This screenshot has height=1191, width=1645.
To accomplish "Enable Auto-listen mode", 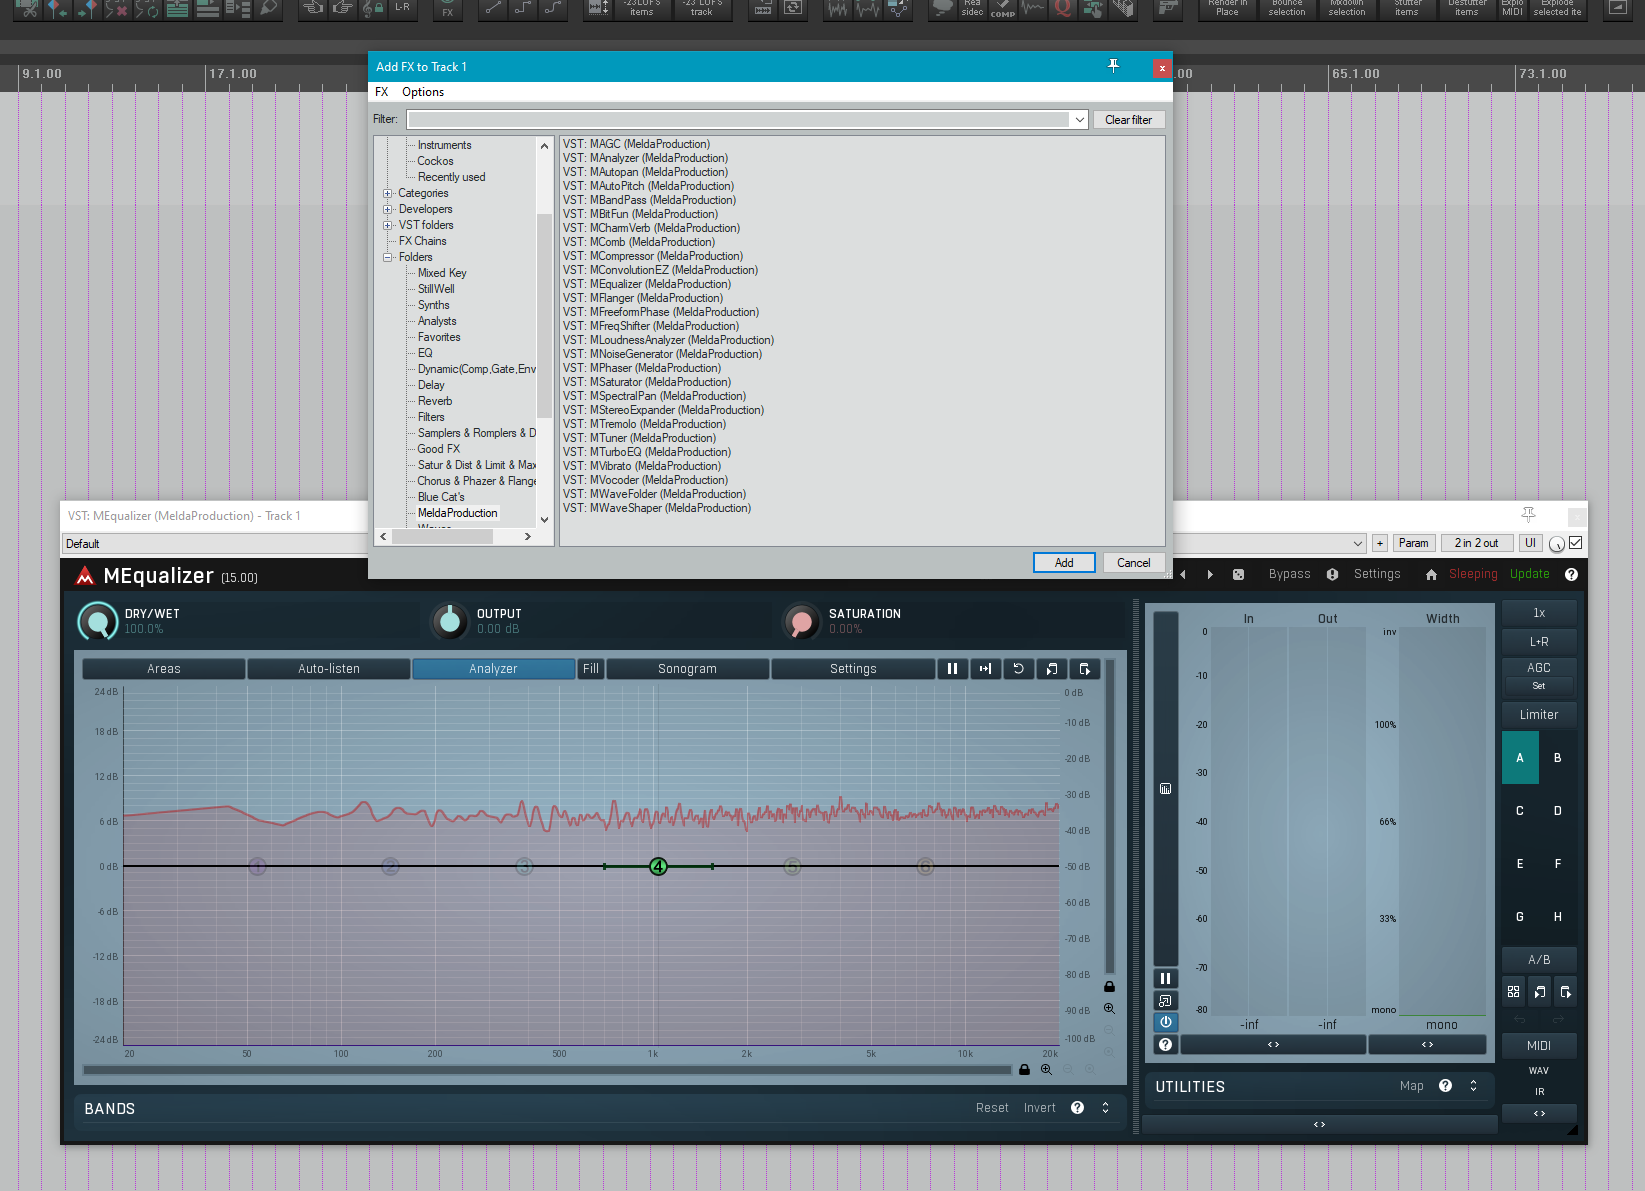I will [329, 669].
